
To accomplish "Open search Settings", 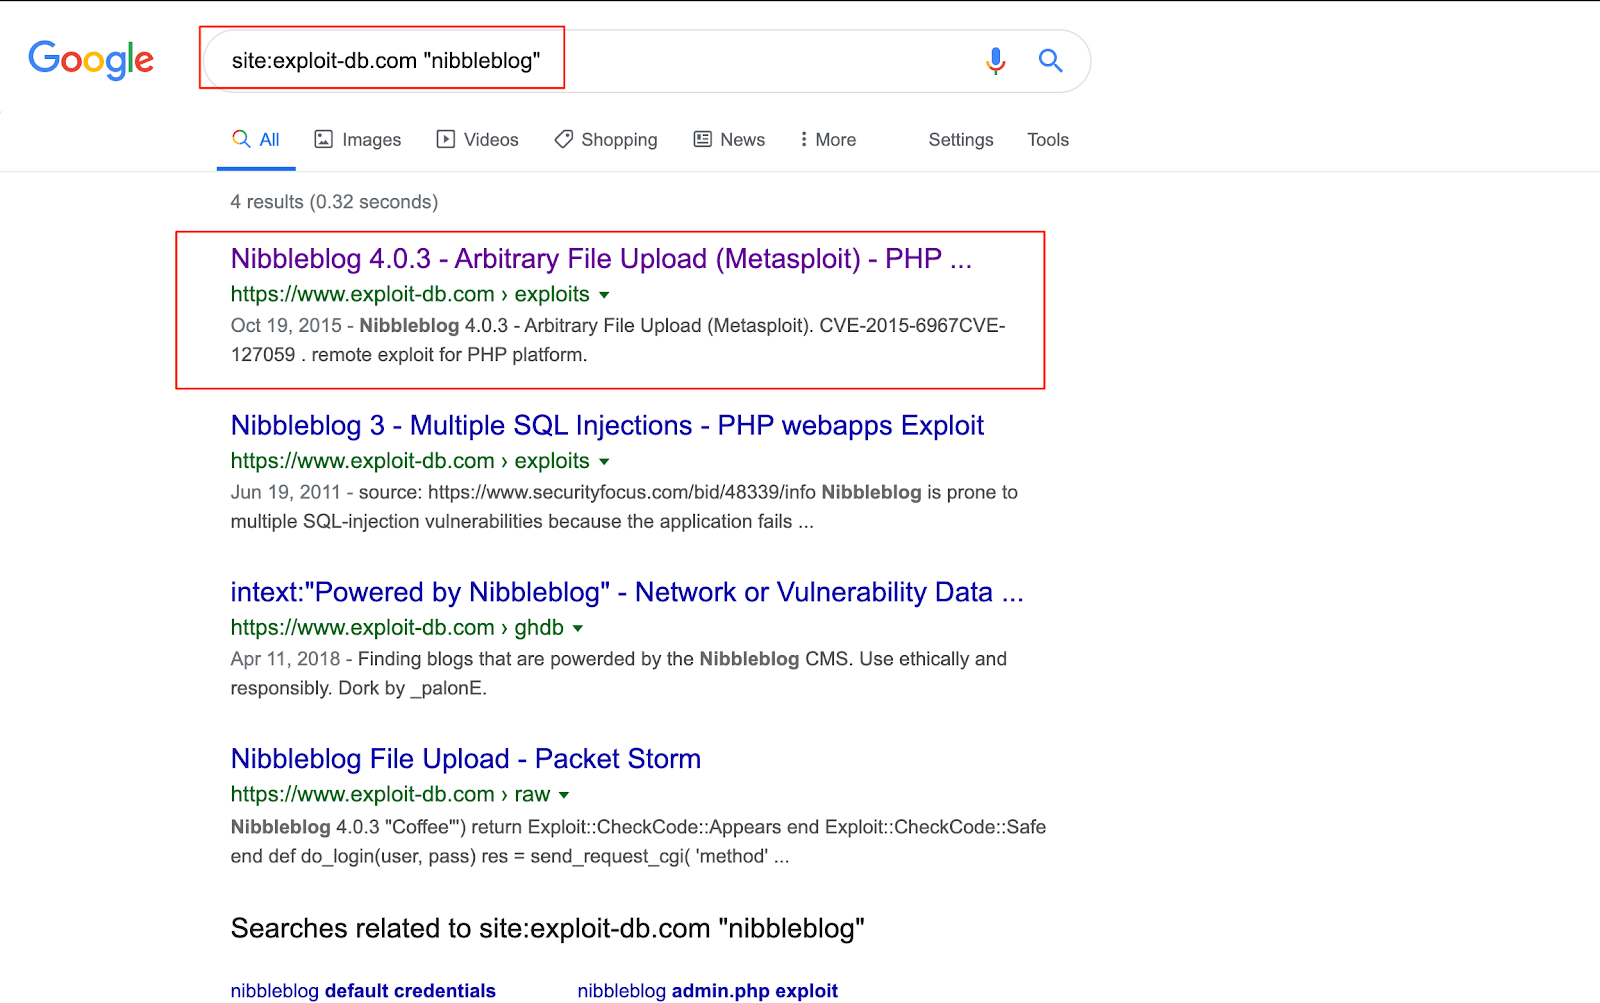I will (961, 140).
